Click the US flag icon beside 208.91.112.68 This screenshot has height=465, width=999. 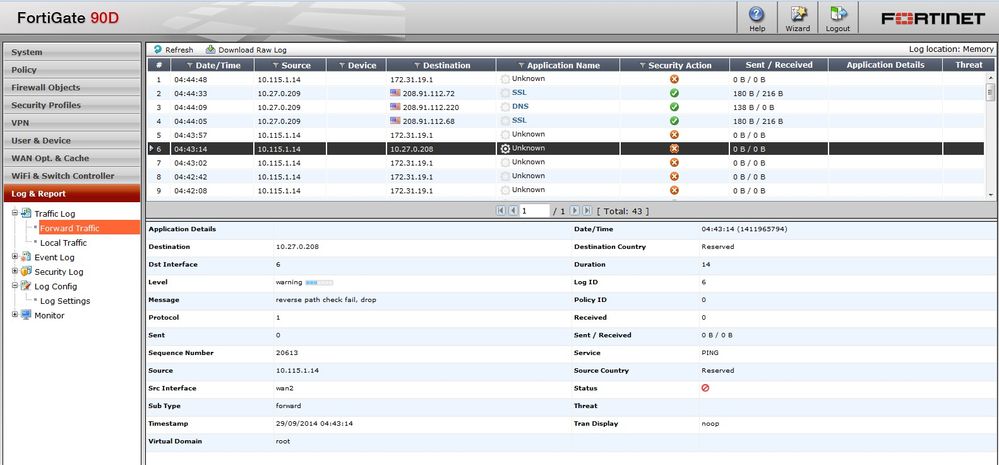click(x=395, y=120)
